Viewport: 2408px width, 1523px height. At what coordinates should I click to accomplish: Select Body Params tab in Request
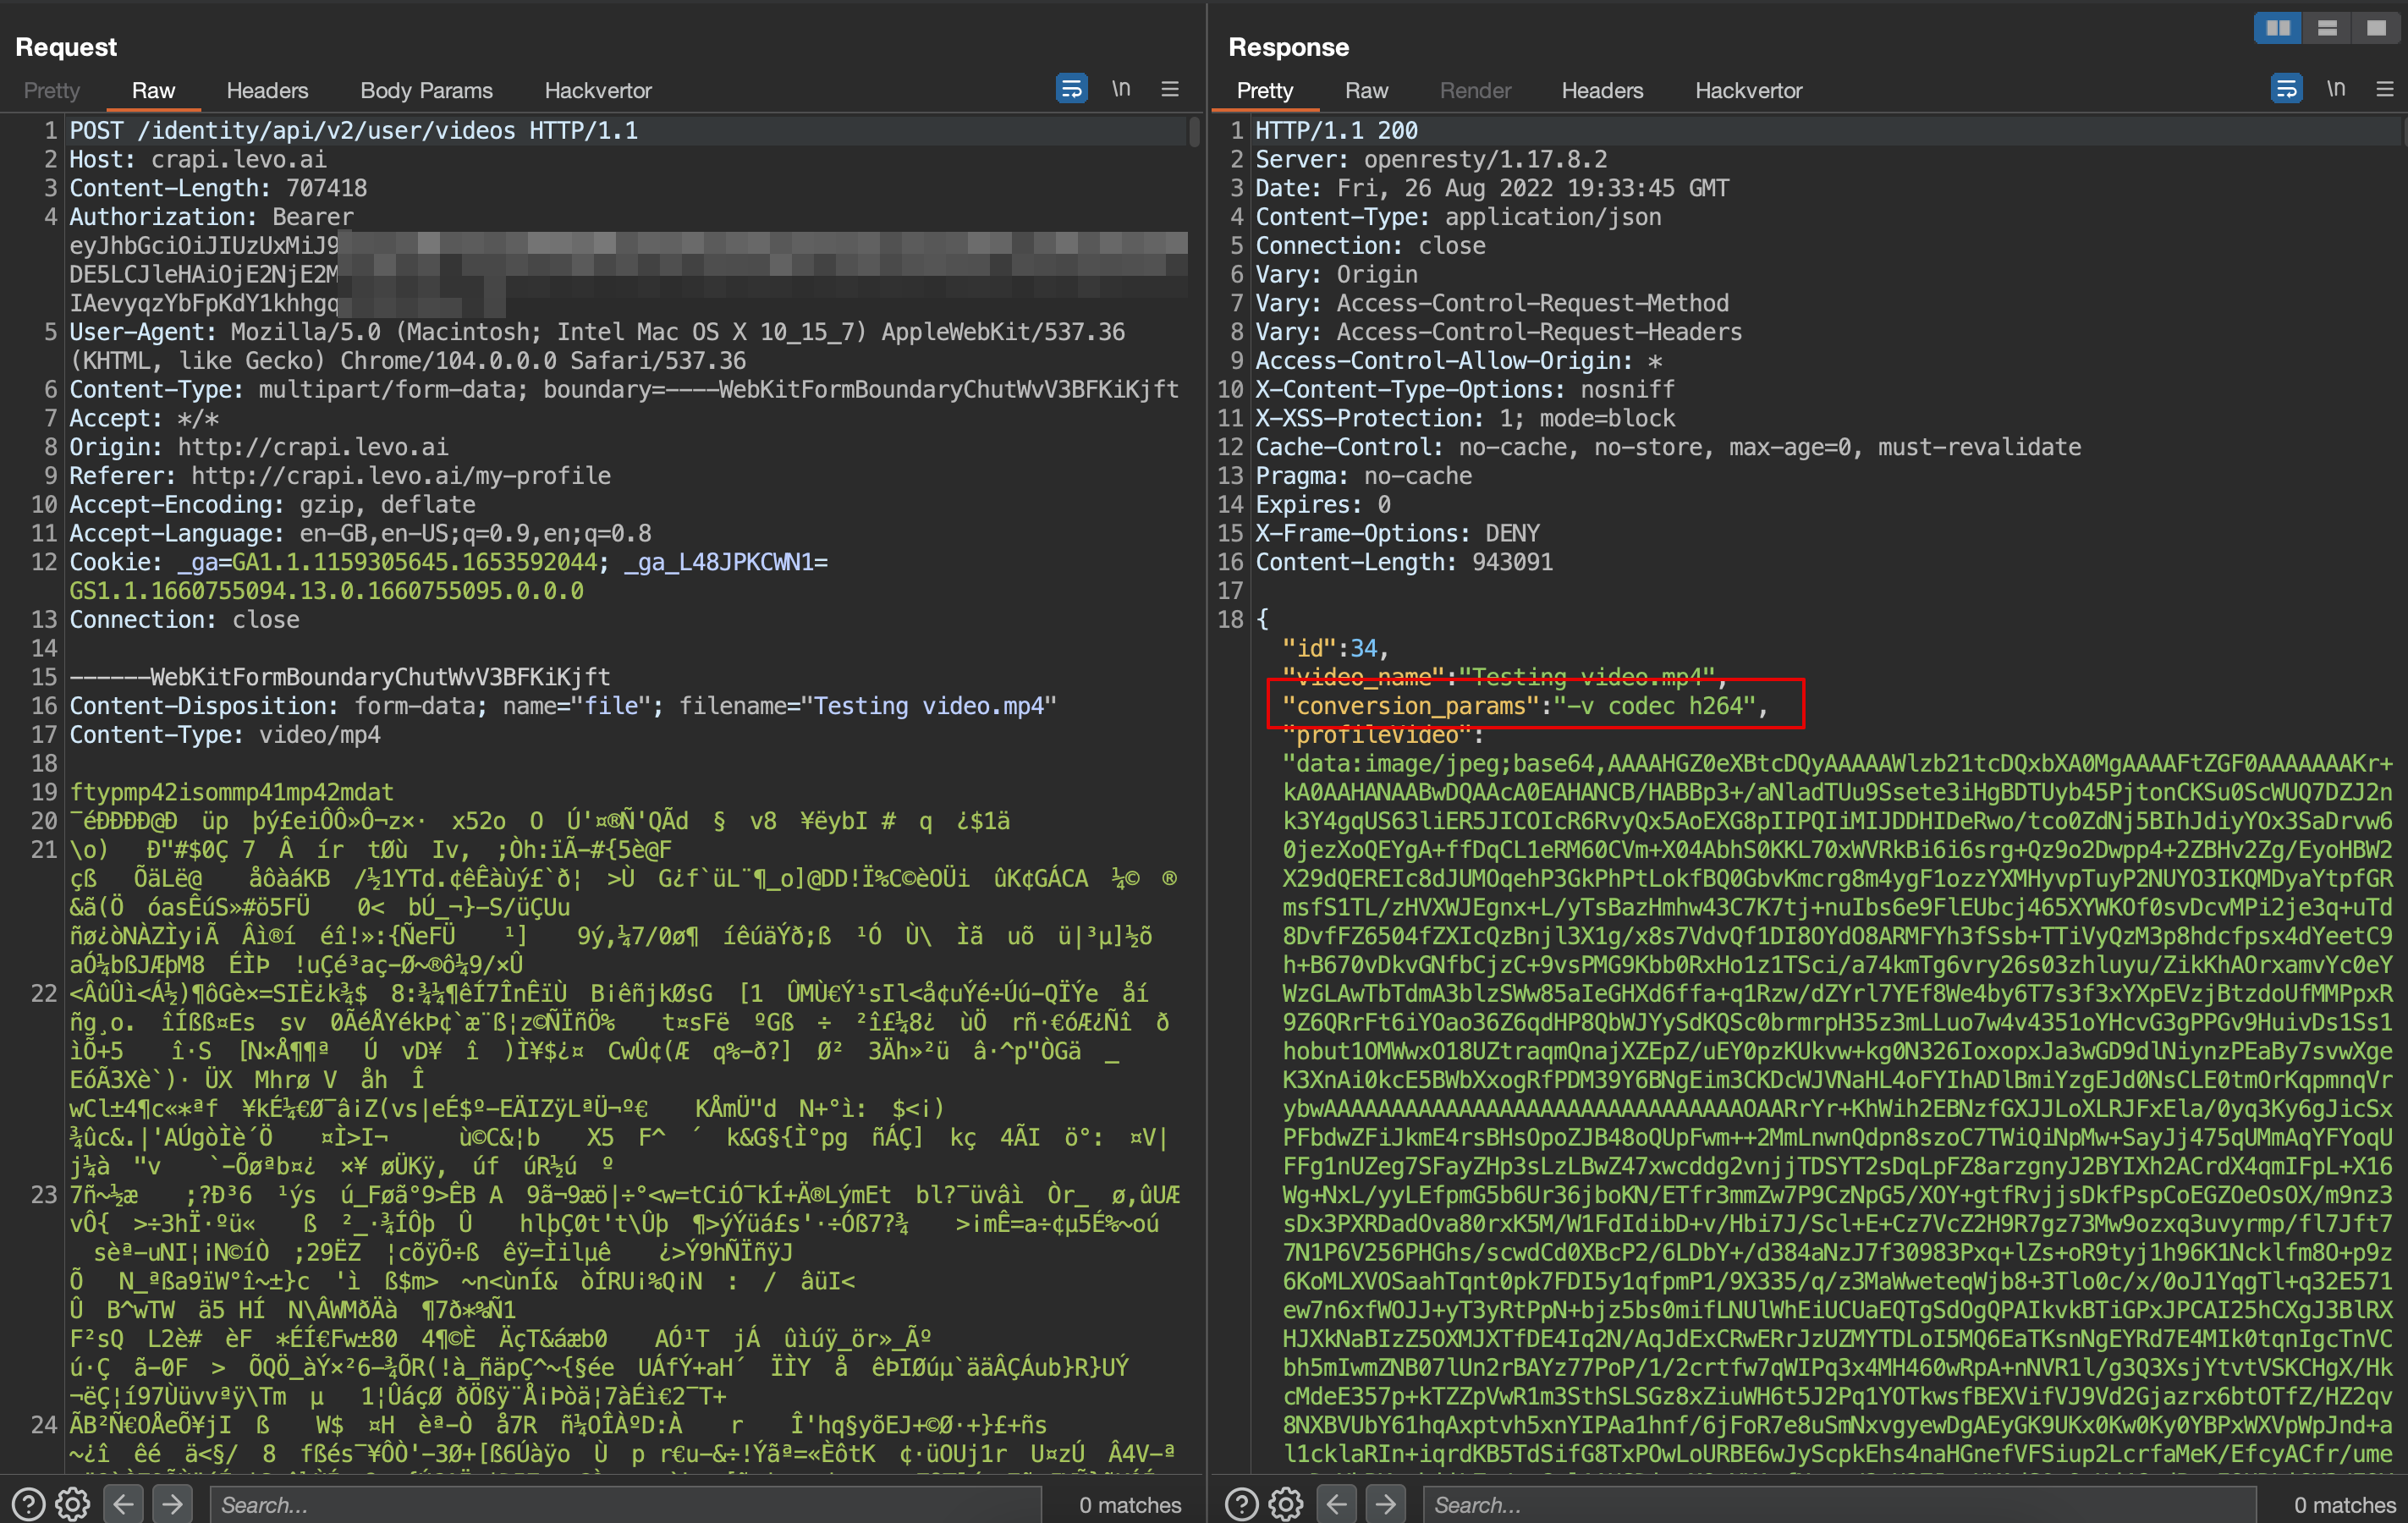(426, 90)
